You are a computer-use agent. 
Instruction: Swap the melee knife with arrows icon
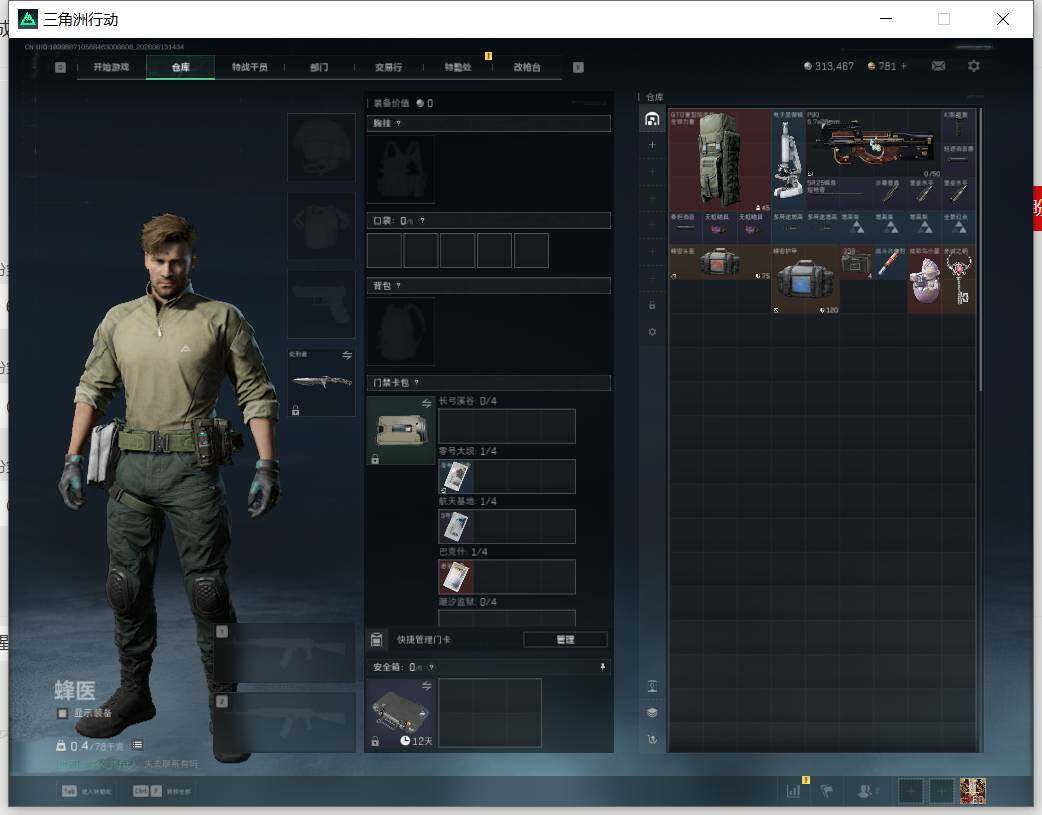click(347, 356)
